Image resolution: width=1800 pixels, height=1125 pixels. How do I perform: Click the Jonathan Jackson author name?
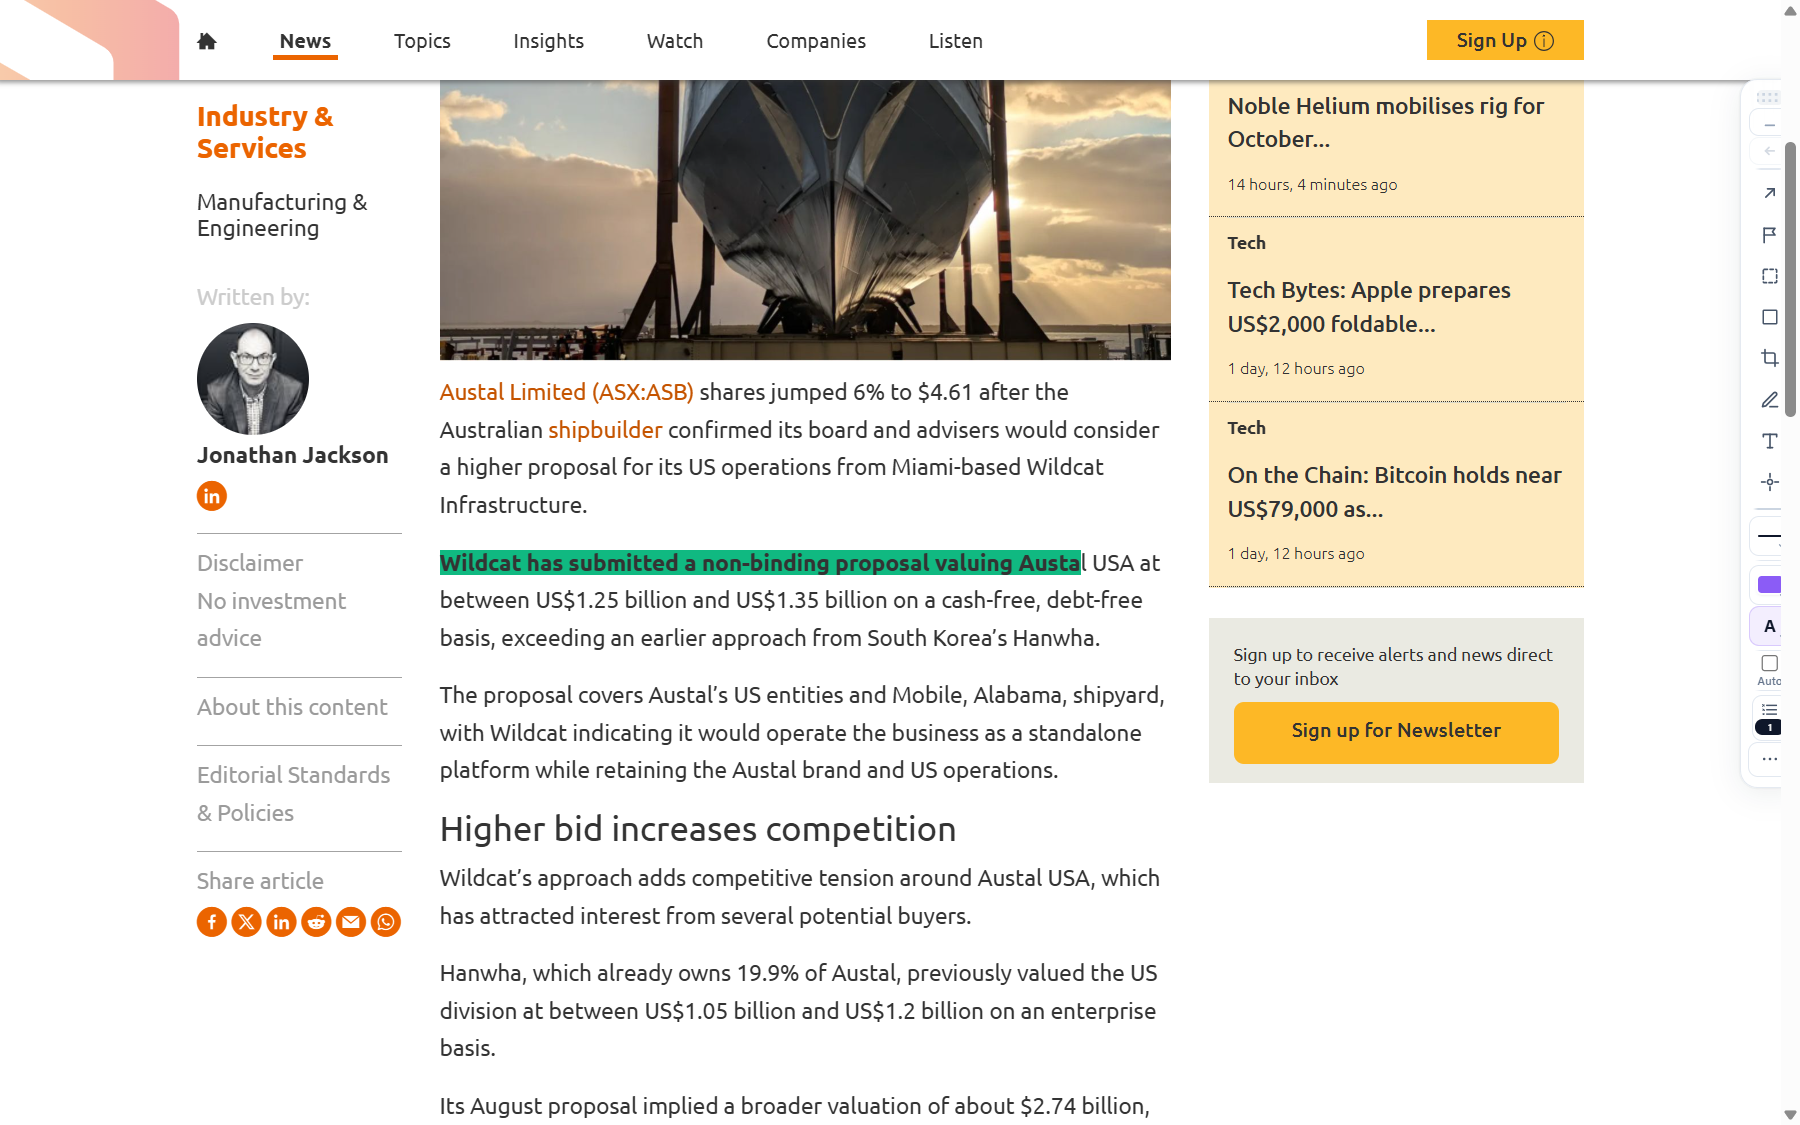(292, 455)
